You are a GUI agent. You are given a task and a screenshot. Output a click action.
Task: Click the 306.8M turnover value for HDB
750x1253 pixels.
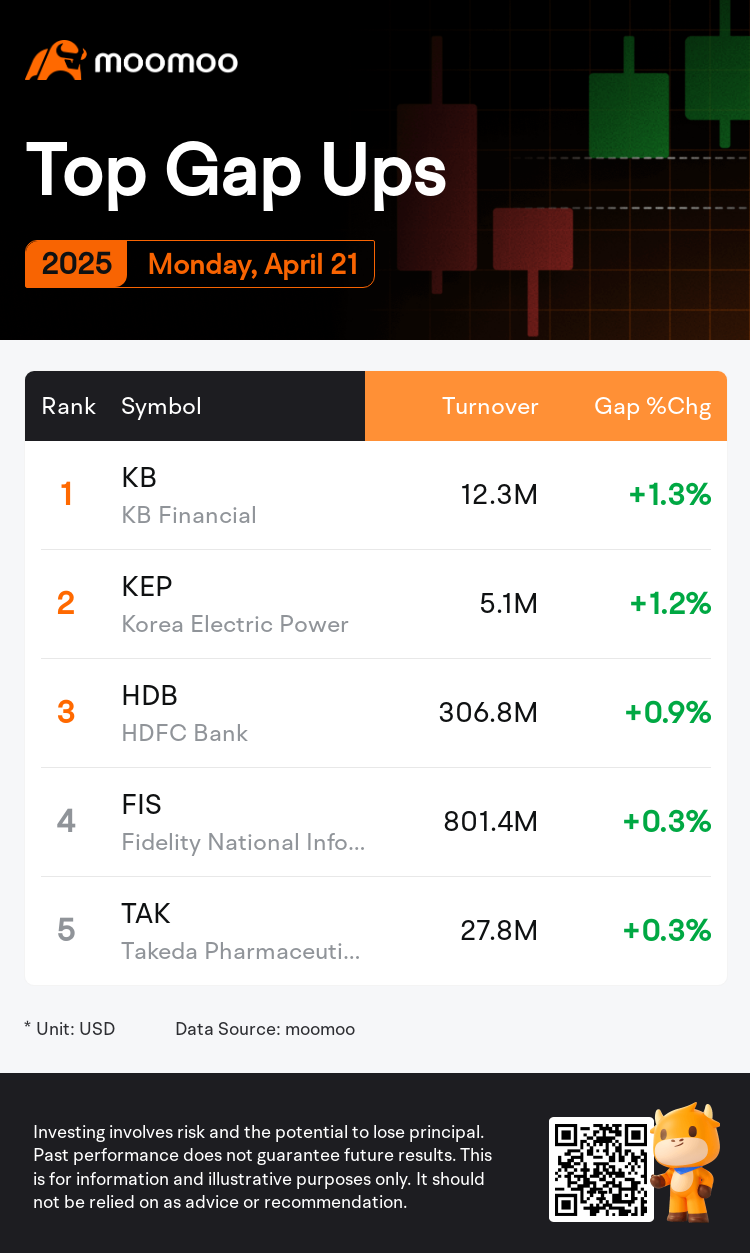[x=488, y=712]
